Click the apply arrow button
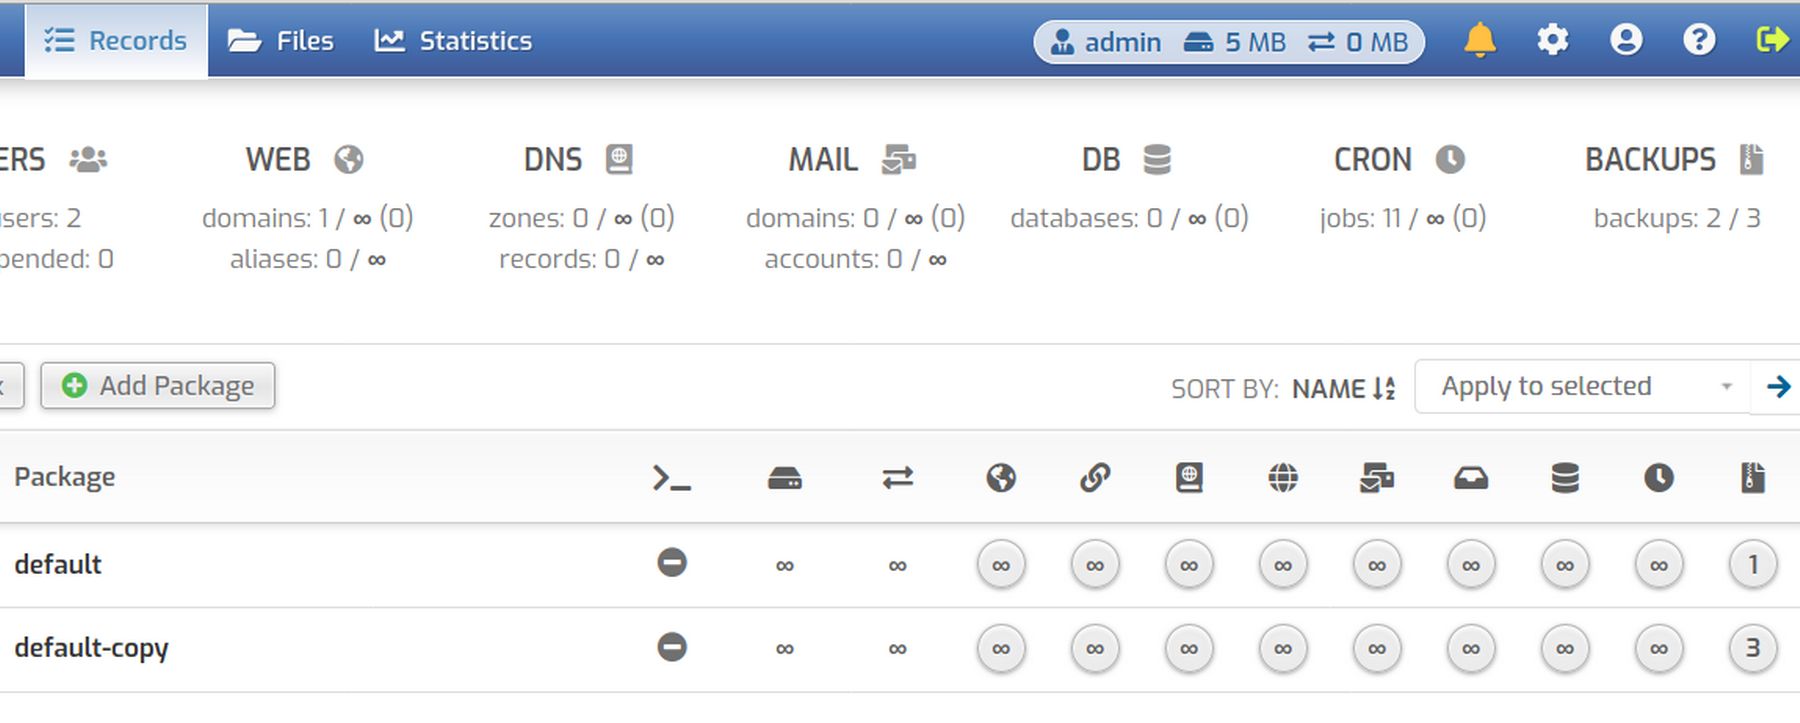 (x=1778, y=387)
